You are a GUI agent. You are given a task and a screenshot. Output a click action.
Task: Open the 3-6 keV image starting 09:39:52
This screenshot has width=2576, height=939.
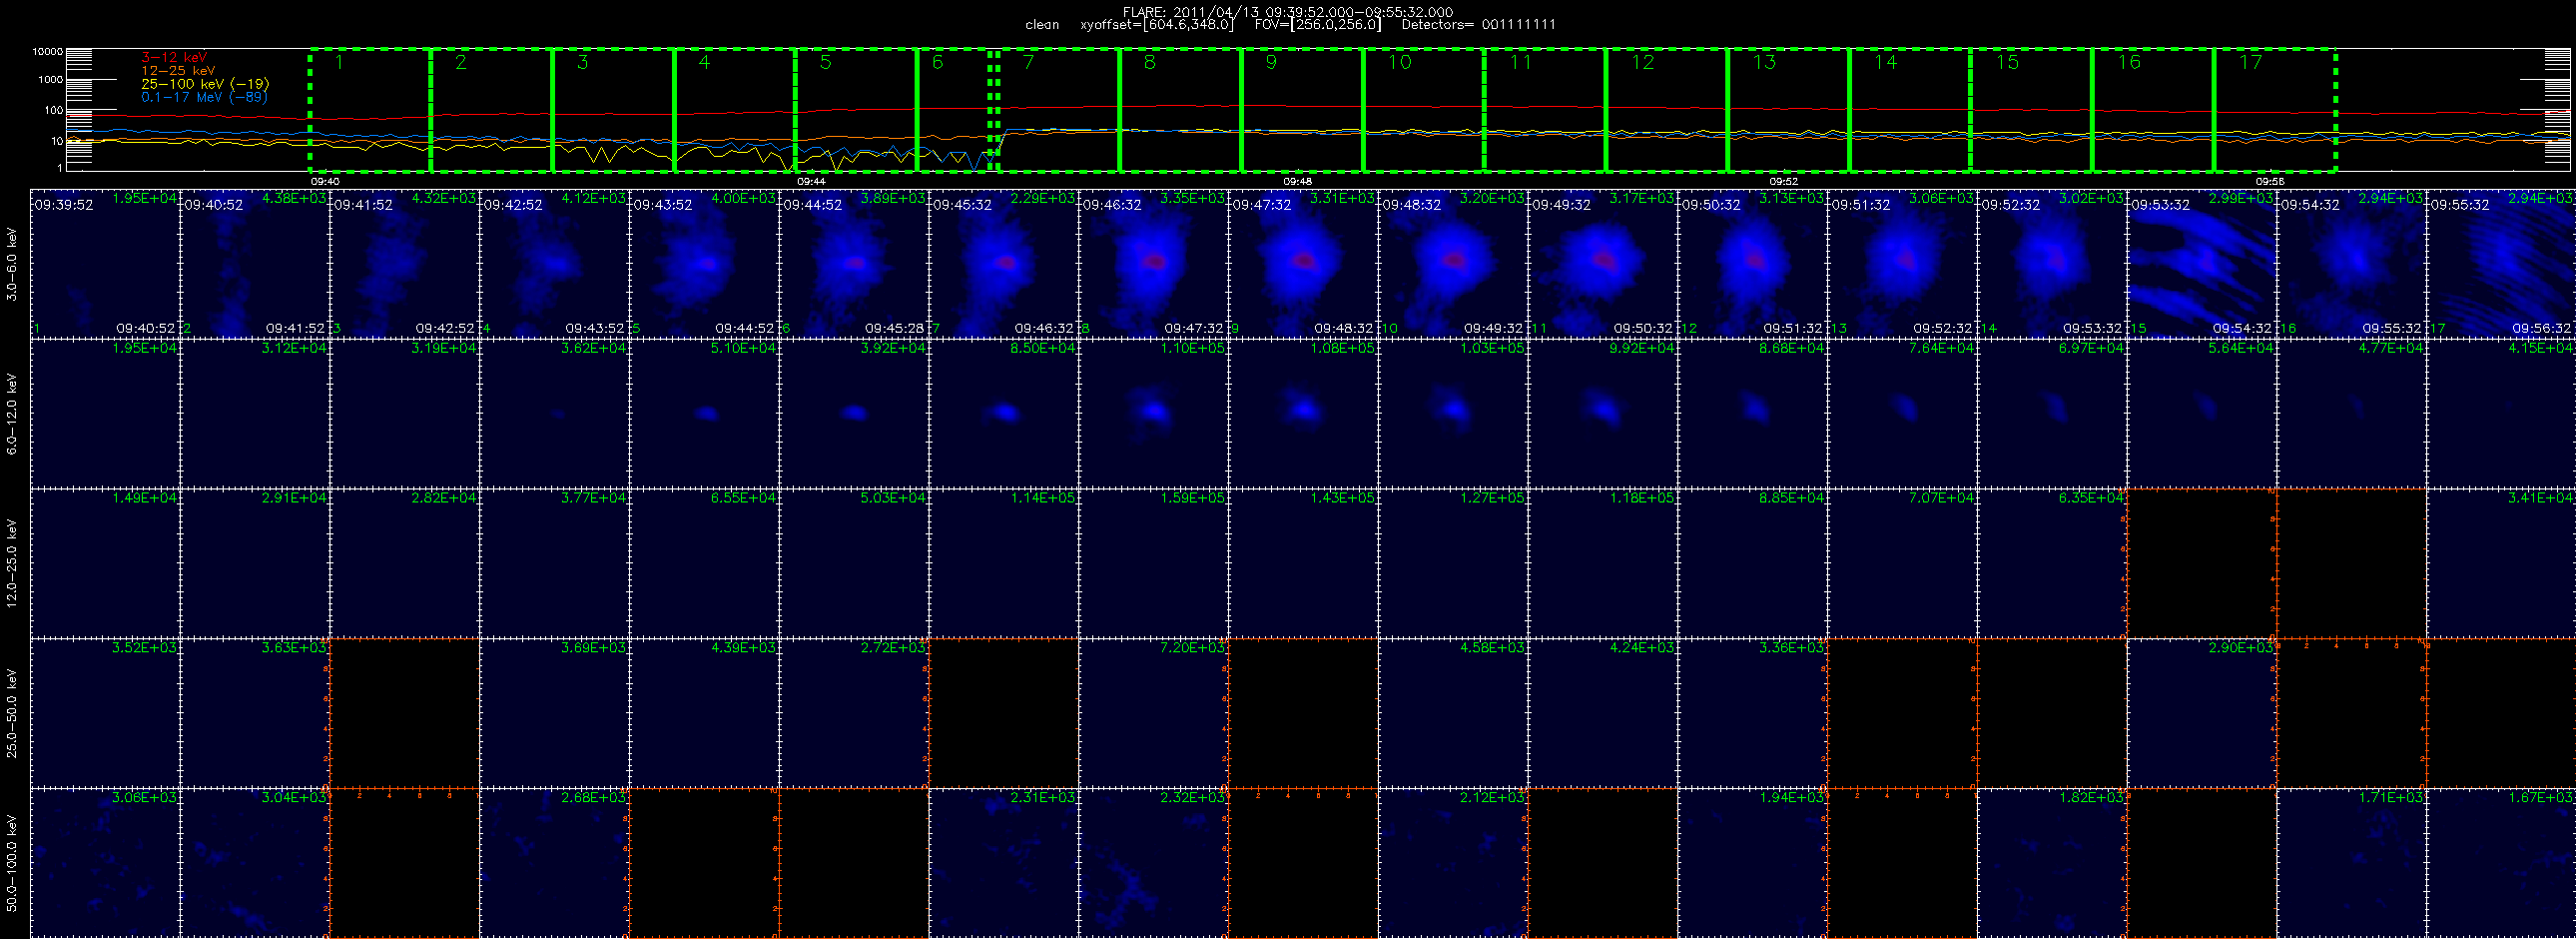pyautogui.click(x=105, y=263)
